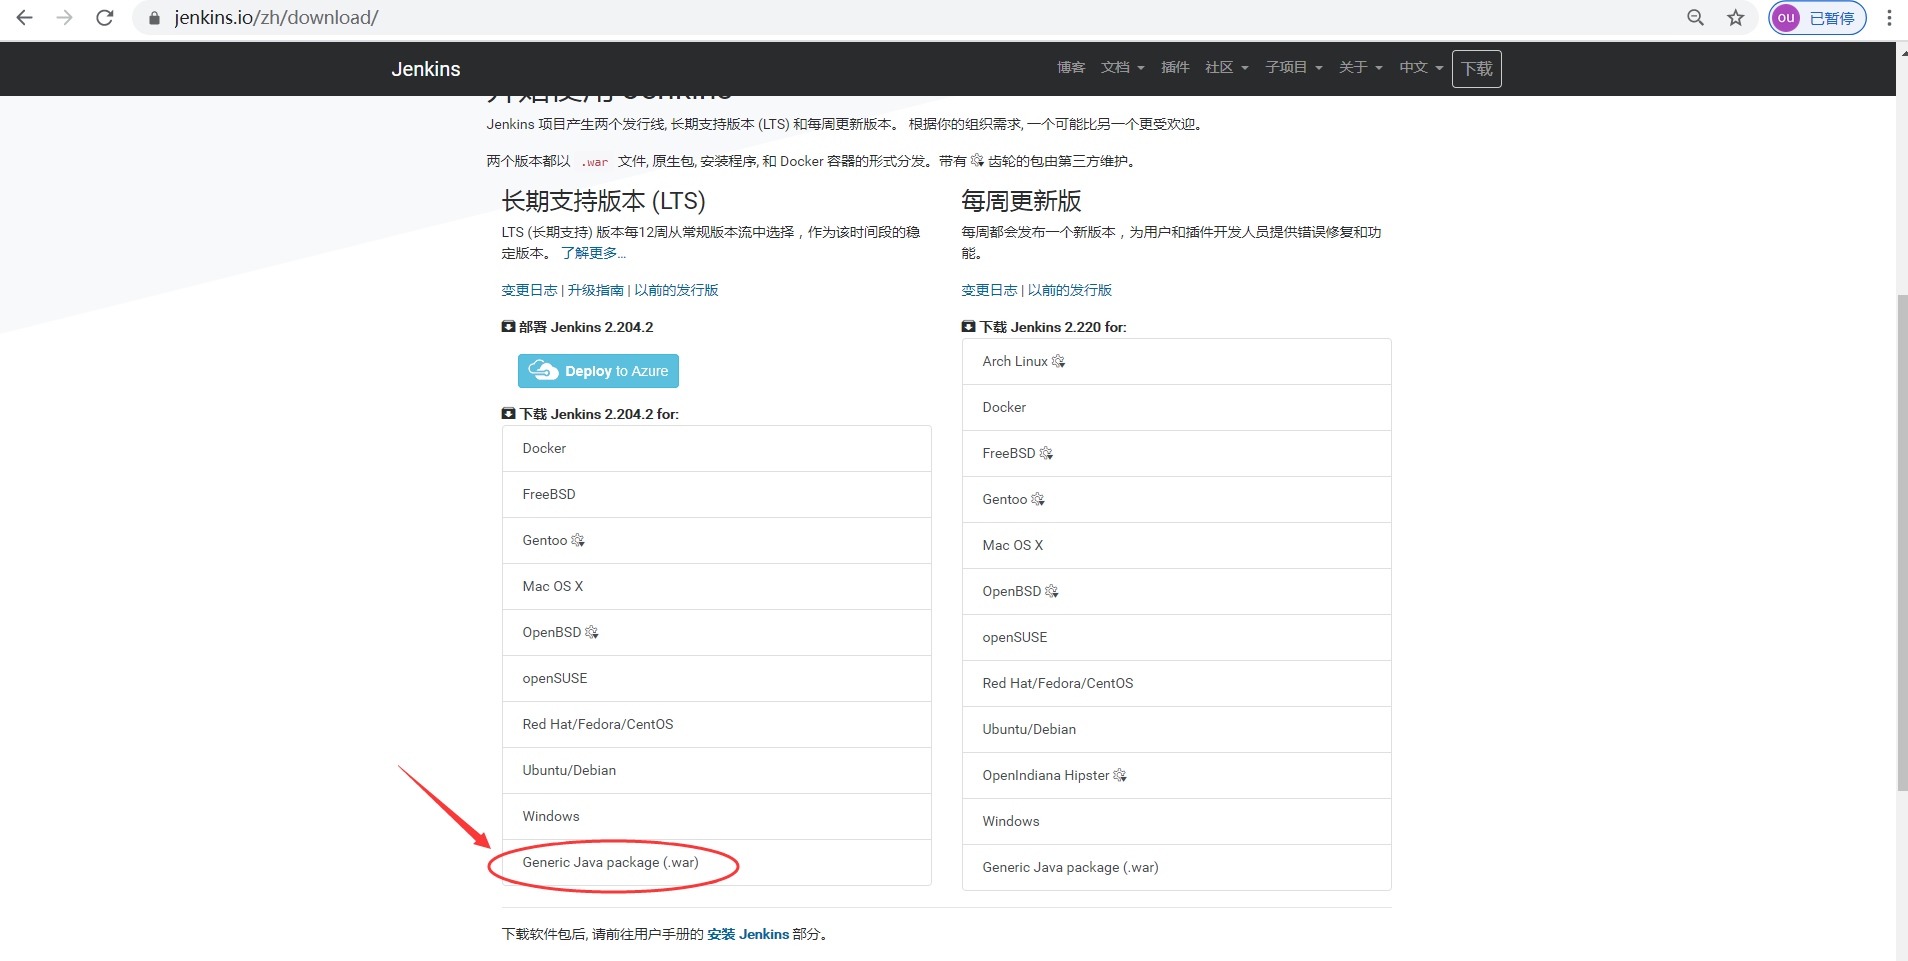Image resolution: width=1908 pixels, height=961 pixels.
Task: Expand the 文档 dropdown menu
Action: coord(1122,68)
